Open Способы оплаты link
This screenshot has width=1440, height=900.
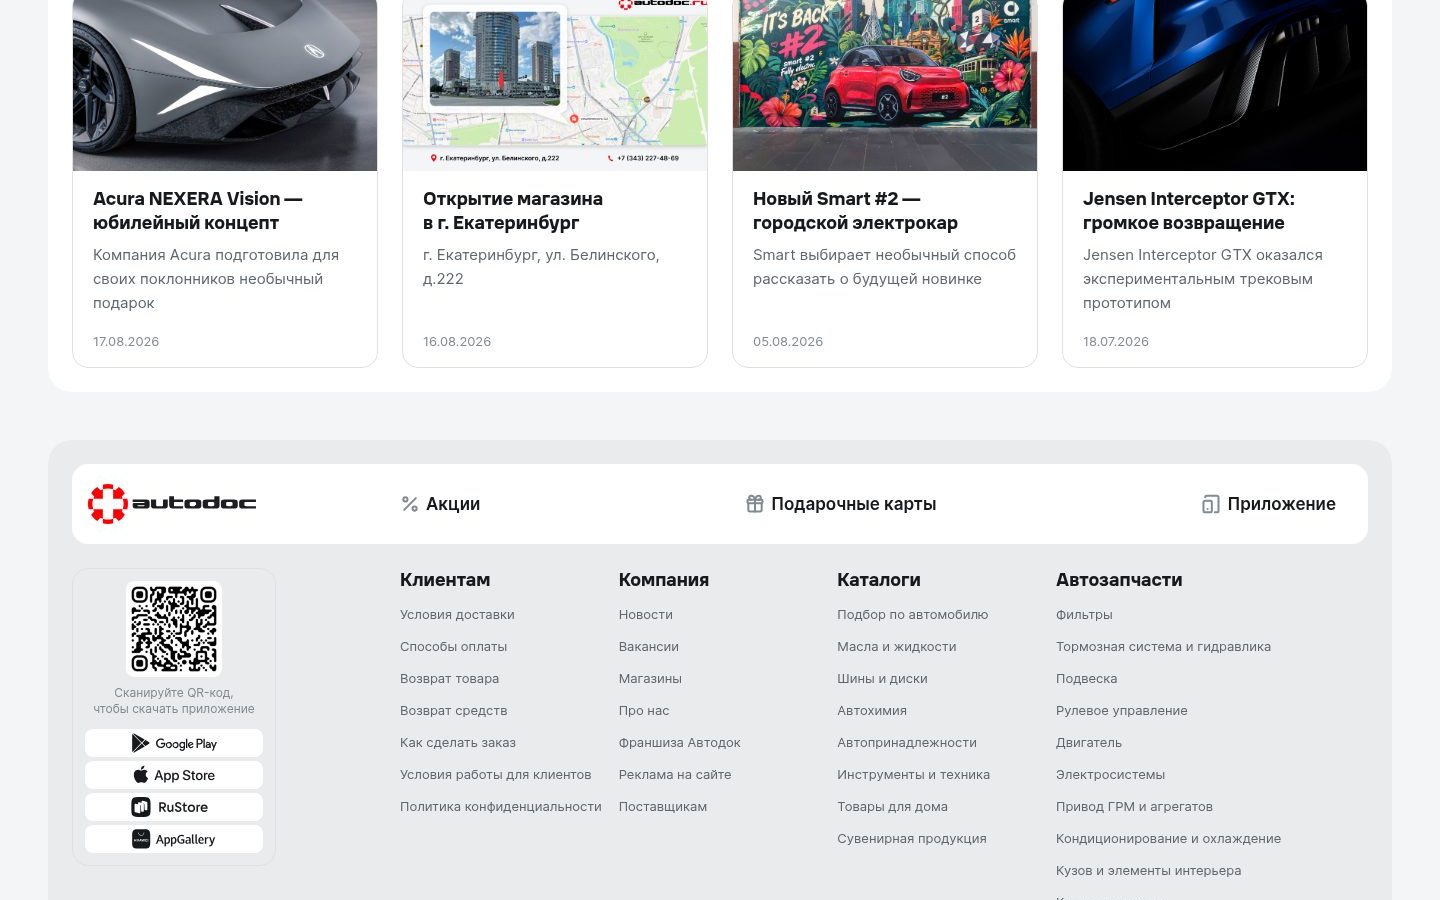click(453, 647)
